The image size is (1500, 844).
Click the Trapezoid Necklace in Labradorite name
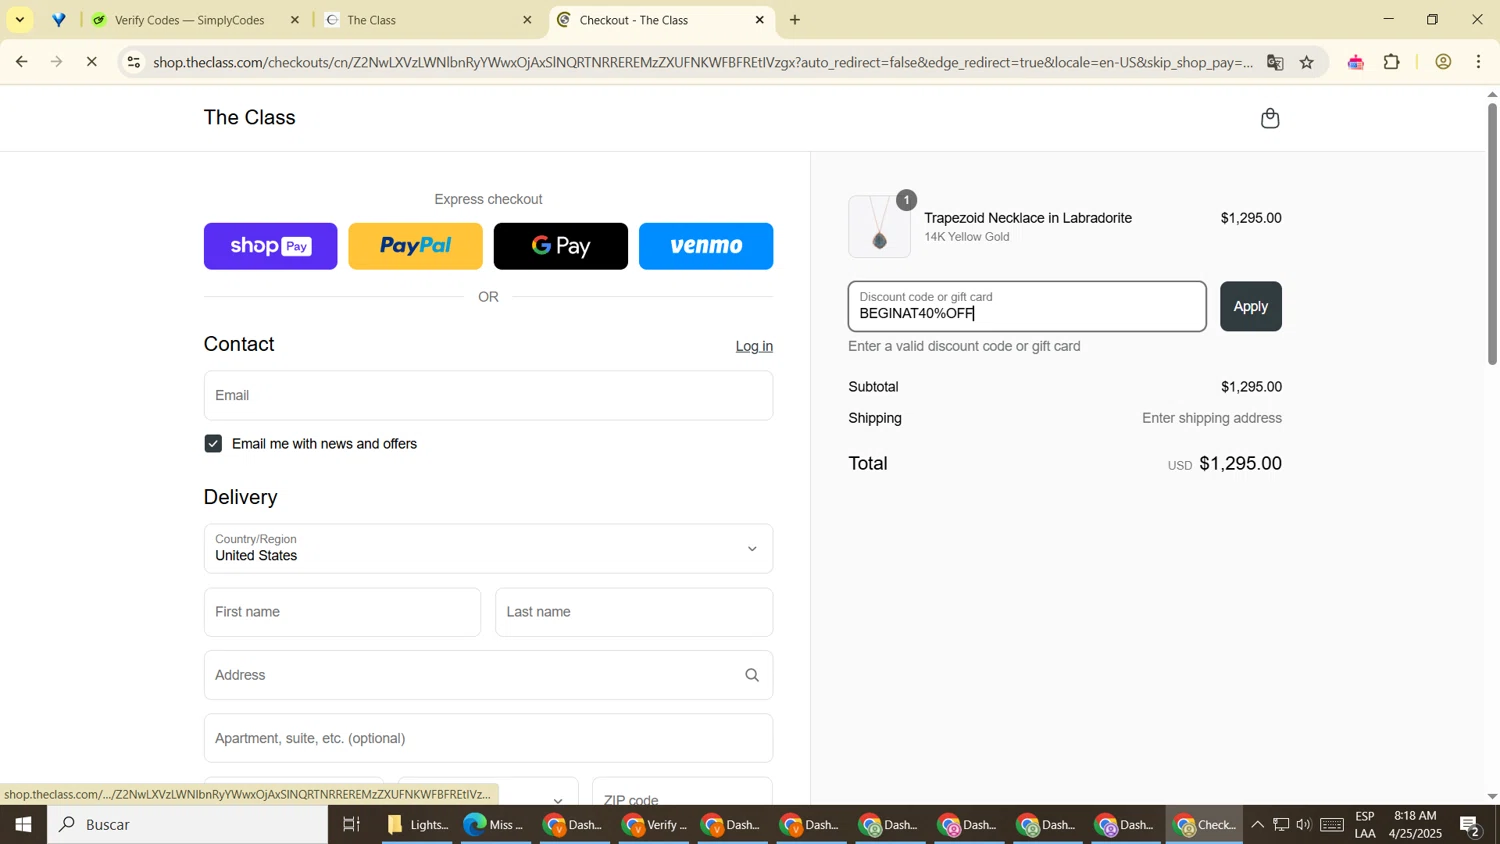pos(1028,218)
